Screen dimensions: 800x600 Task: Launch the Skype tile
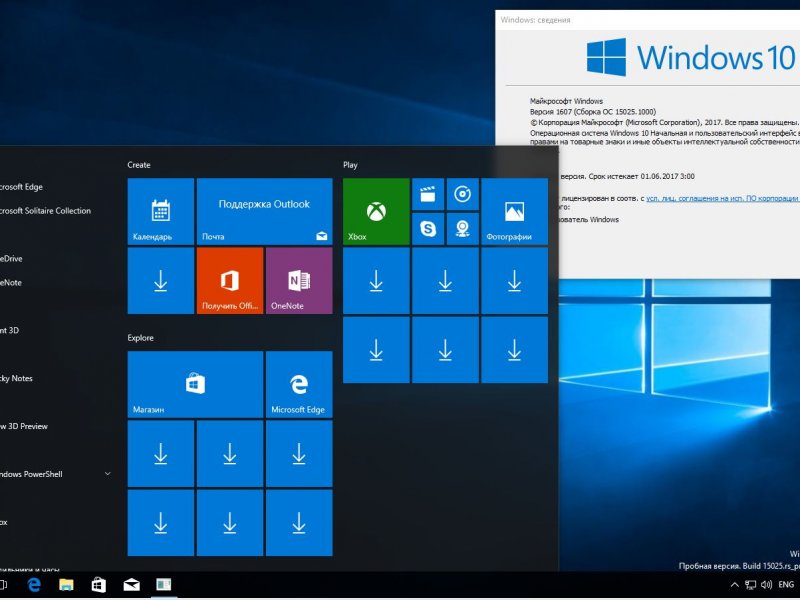coord(428,229)
